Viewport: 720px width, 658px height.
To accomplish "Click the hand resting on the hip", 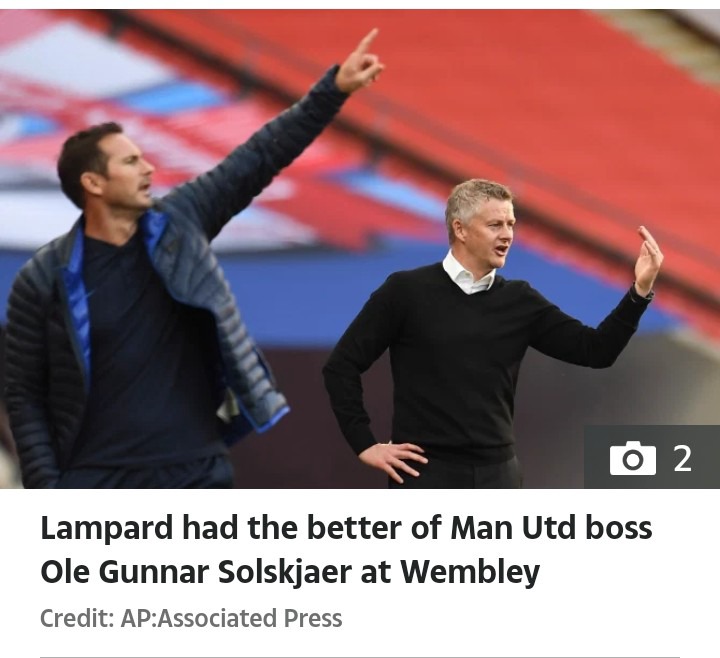I will coord(393,461).
